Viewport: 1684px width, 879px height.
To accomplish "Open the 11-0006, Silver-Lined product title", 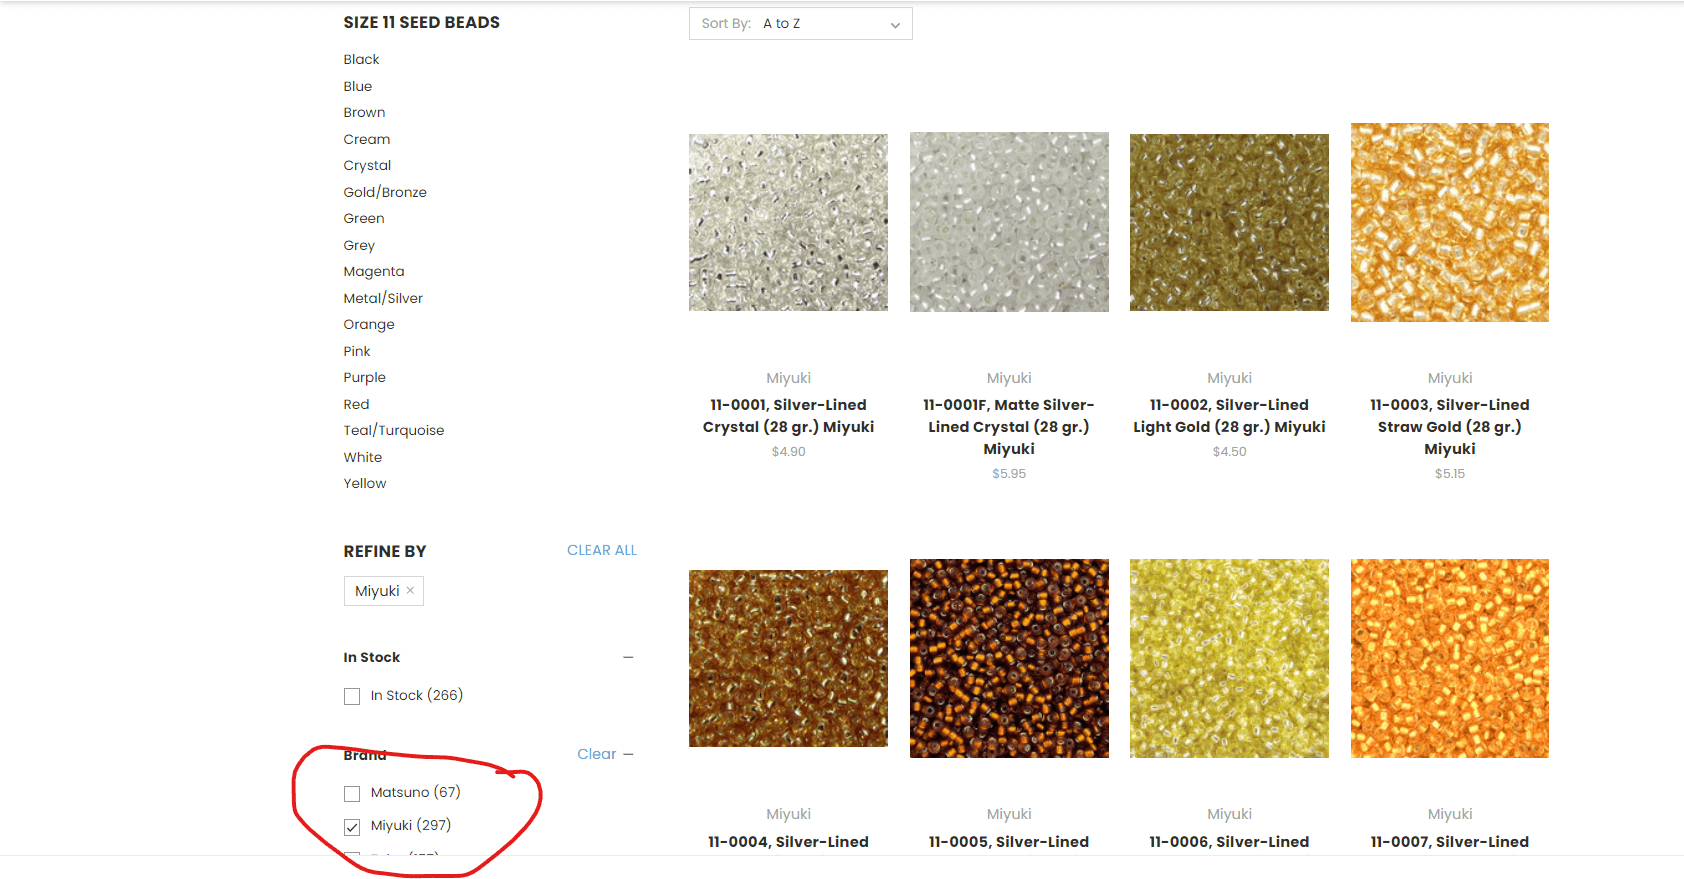I will pos(1229,842).
